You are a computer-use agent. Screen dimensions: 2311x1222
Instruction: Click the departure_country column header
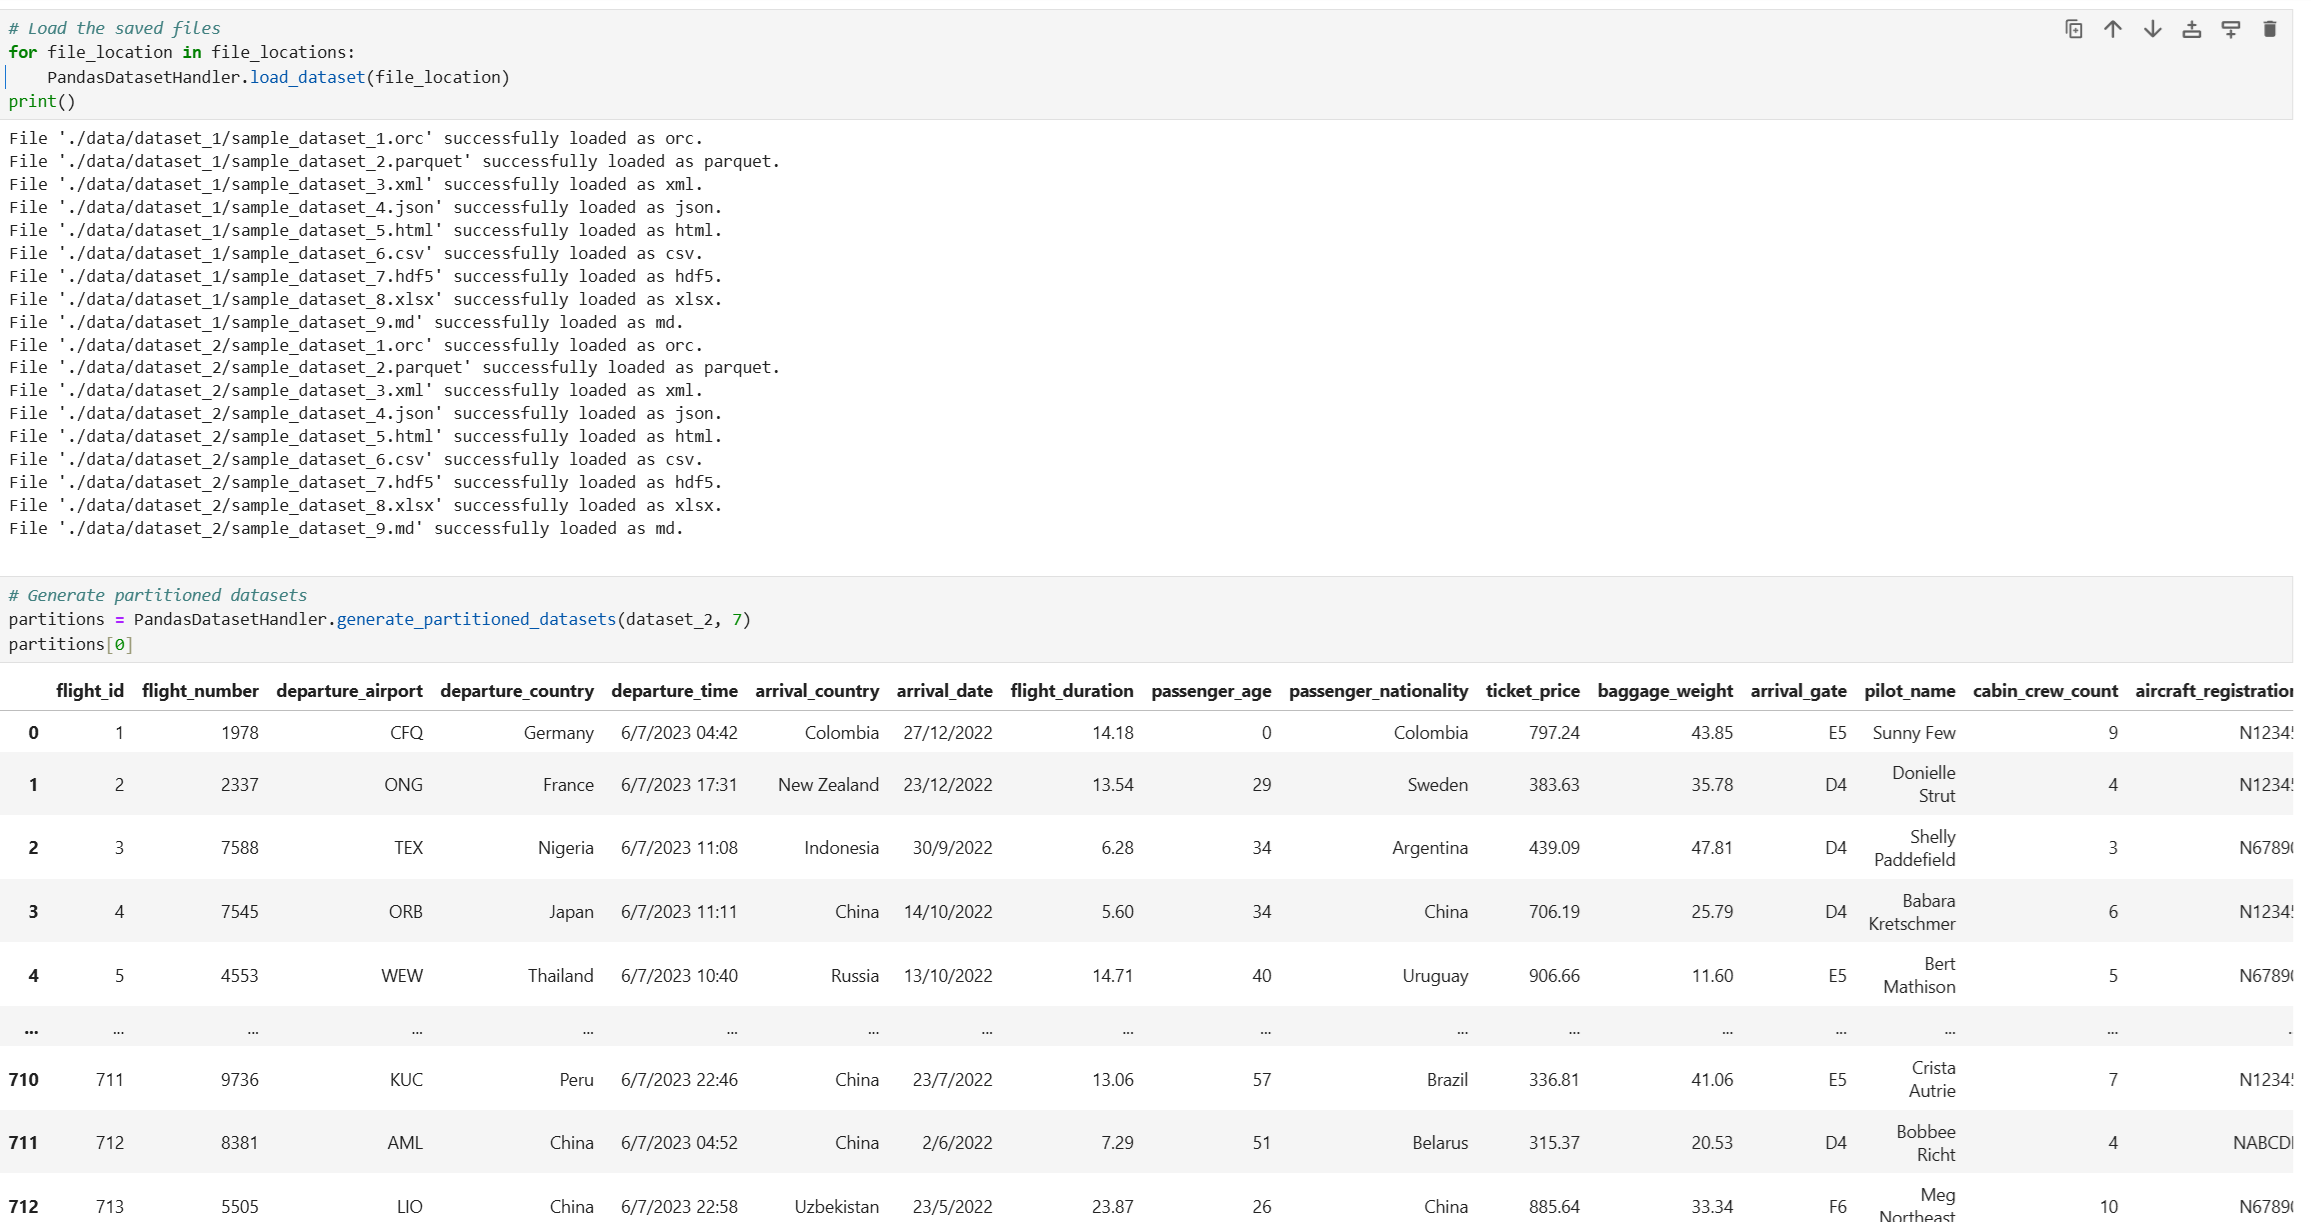pyautogui.click(x=517, y=691)
